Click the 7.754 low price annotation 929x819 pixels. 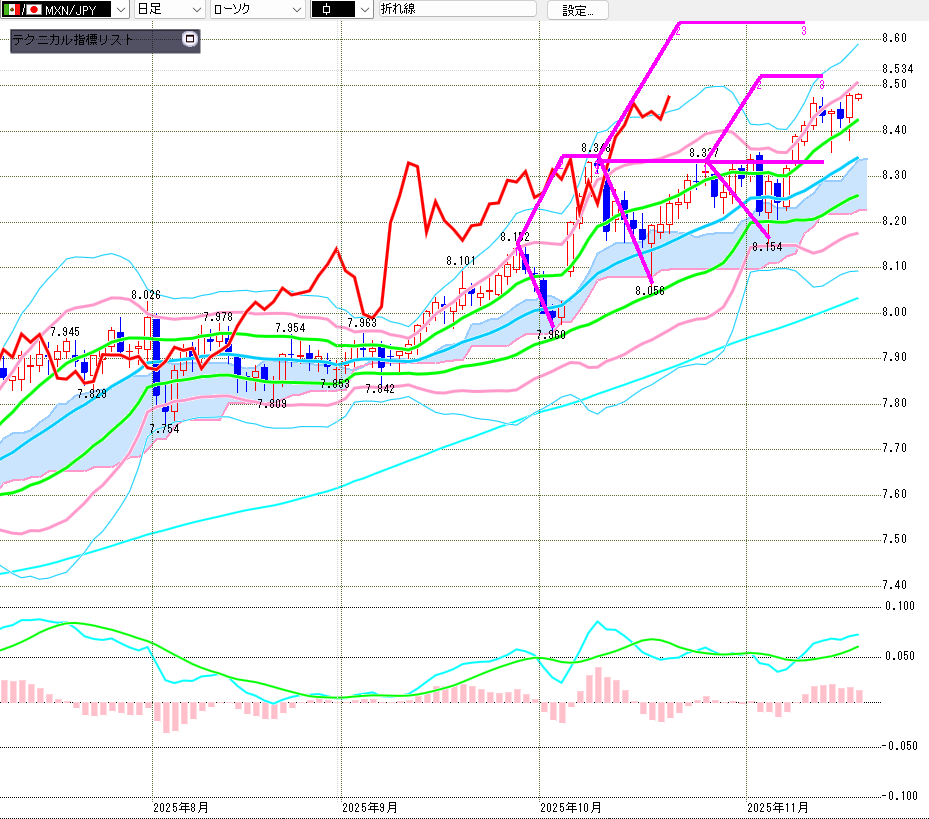(164, 429)
